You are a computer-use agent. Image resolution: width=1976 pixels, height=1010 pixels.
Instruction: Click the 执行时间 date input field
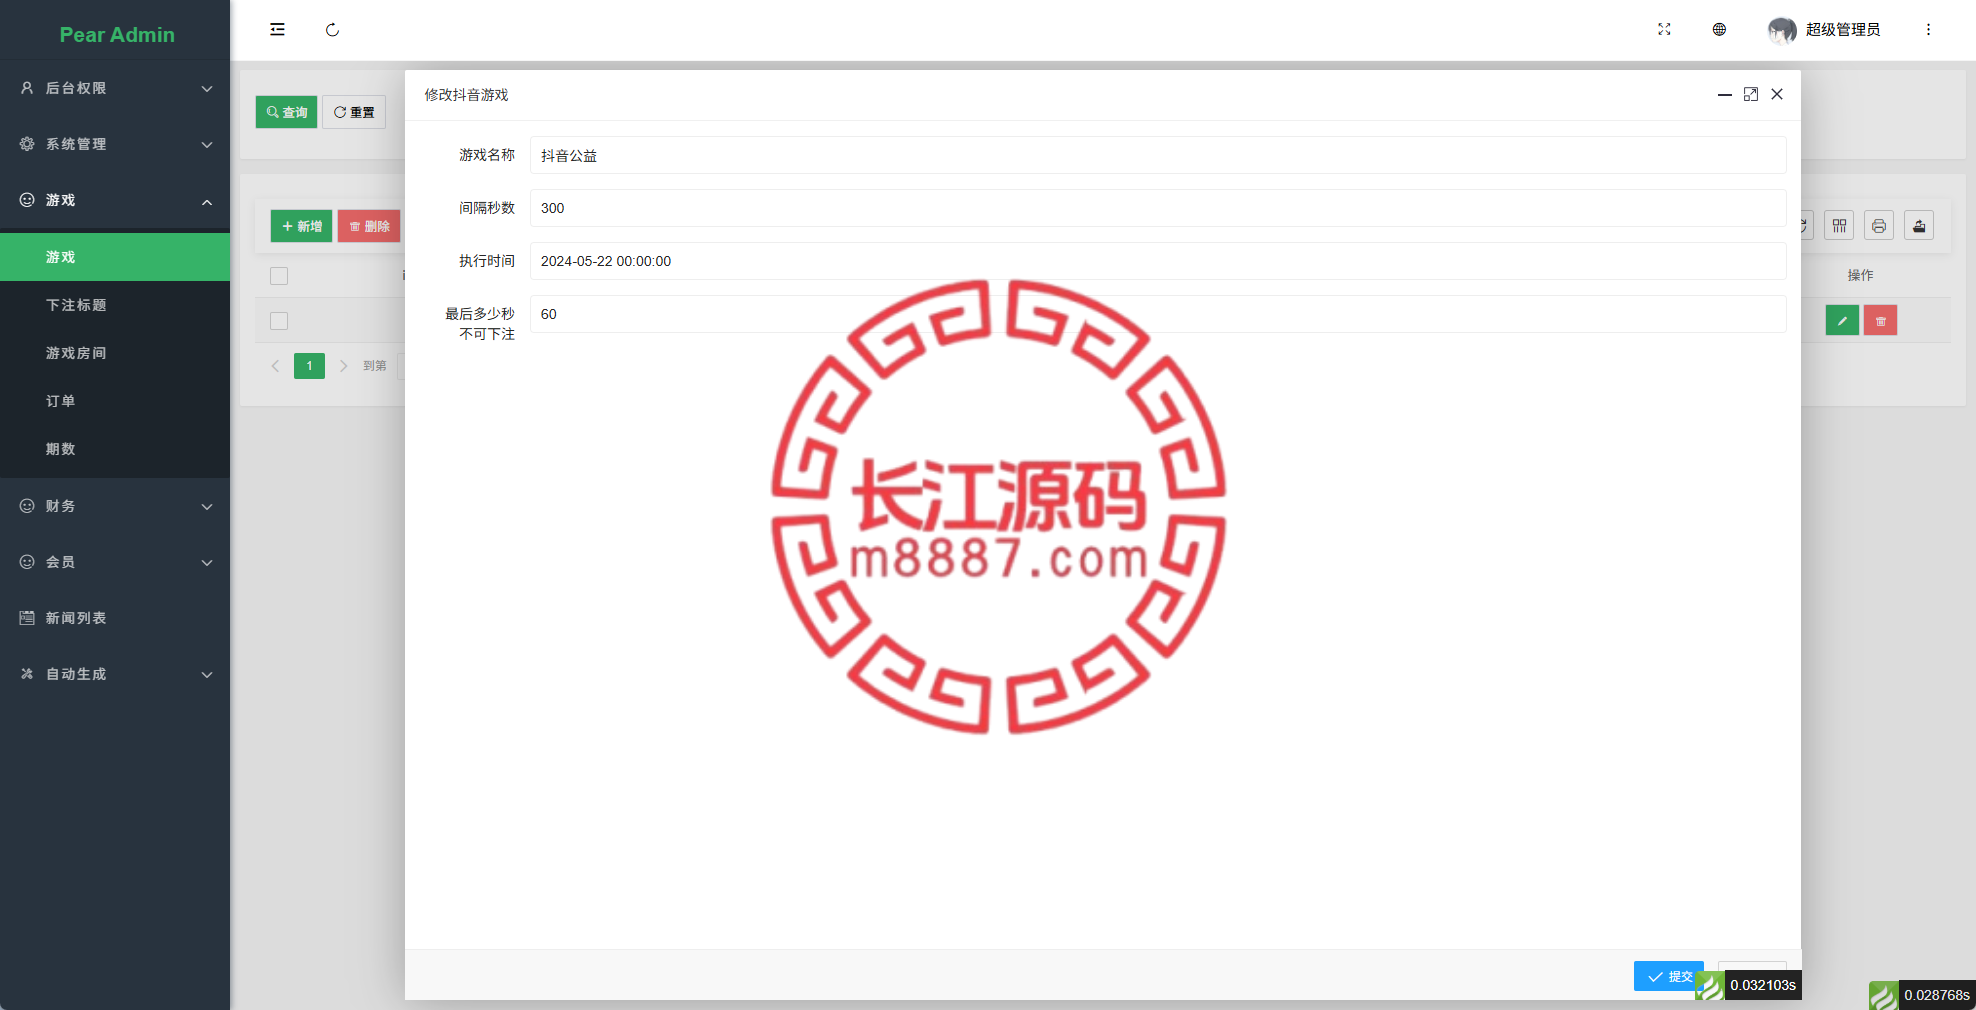1158,261
